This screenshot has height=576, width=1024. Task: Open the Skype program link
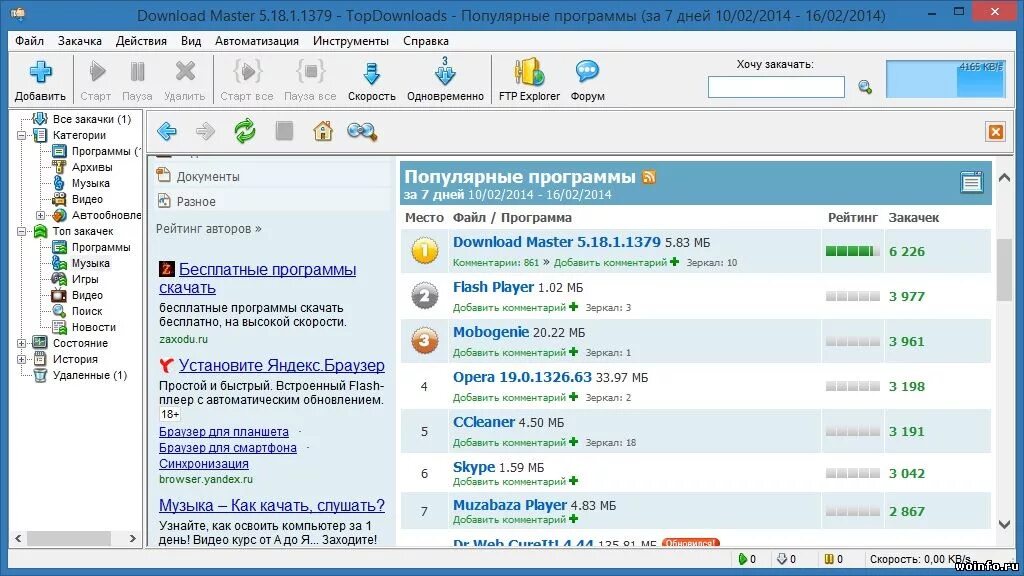coord(474,467)
